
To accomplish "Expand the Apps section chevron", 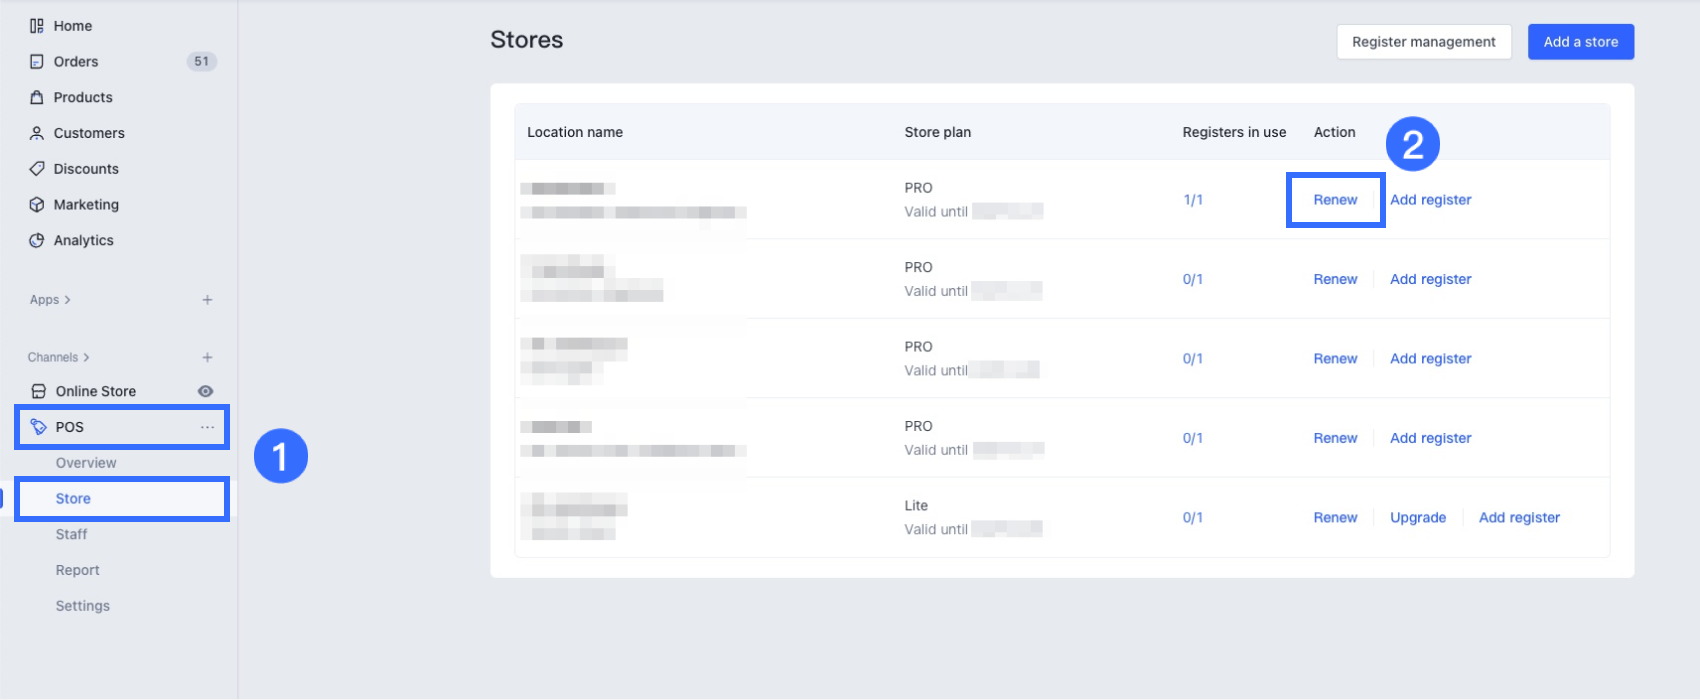I will [x=67, y=300].
